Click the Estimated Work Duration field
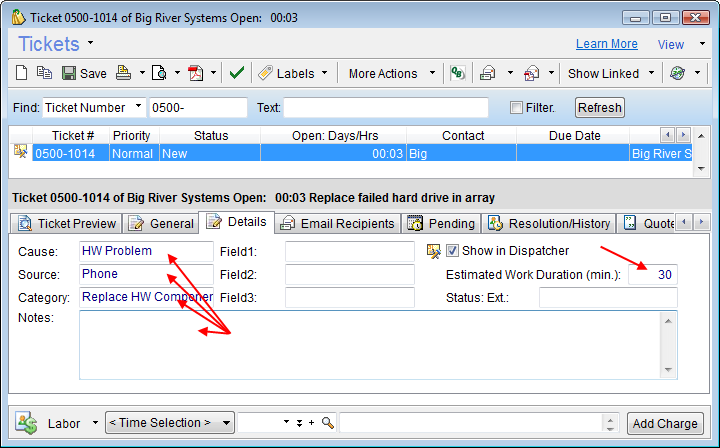This screenshot has height=448, width=720. (x=652, y=274)
